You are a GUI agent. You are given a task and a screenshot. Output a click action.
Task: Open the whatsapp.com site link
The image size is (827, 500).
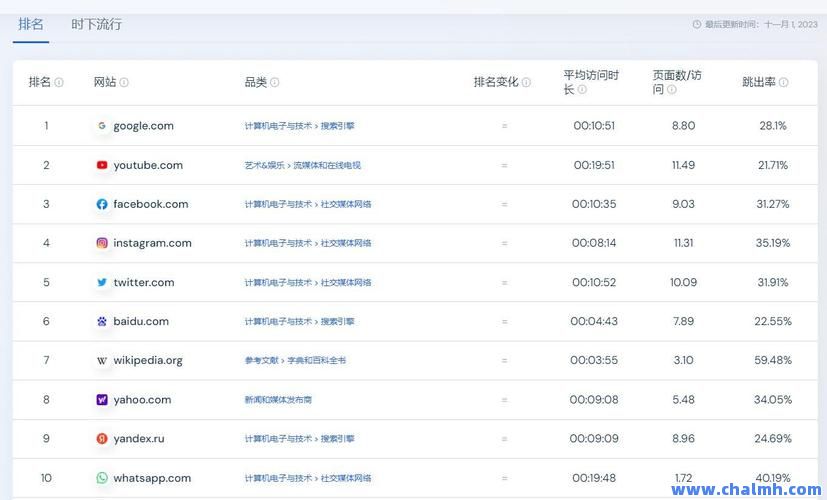click(152, 478)
